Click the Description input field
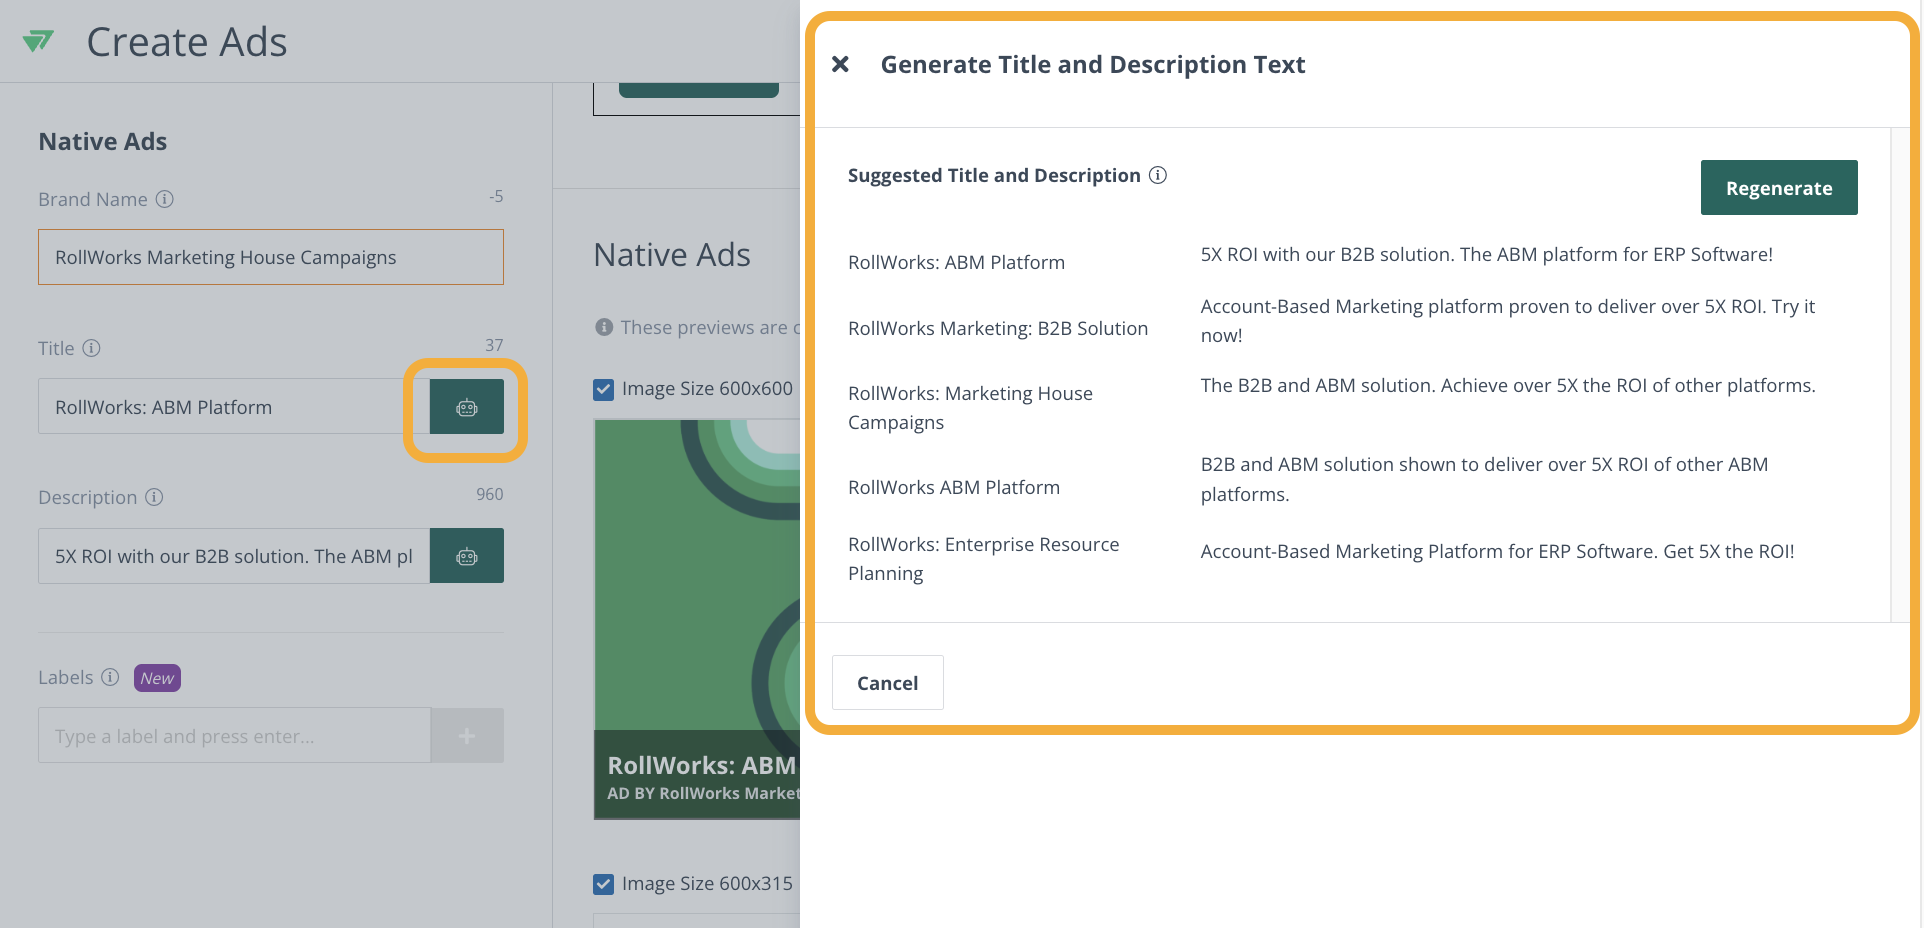 (234, 556)
